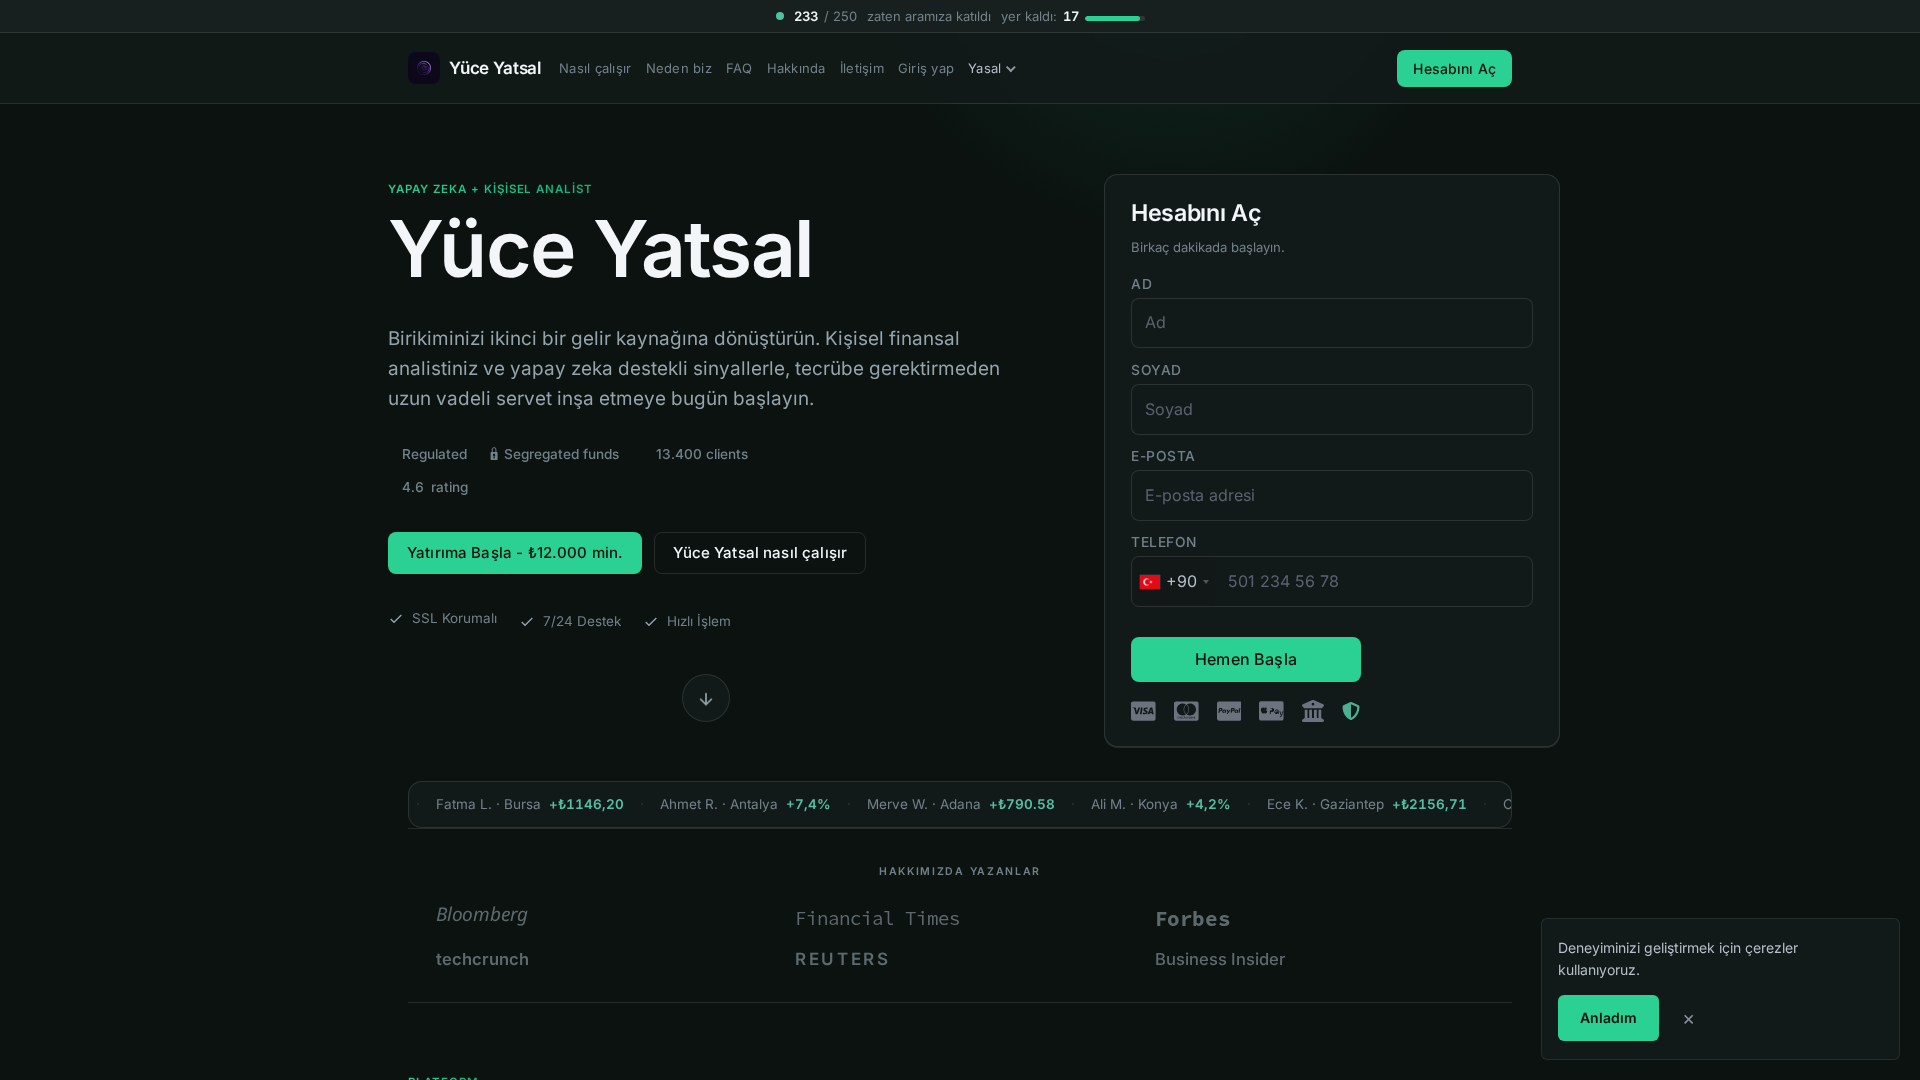This screenshot has width=1920, height=1080.
Task: Click the Turkish flag icon in phone field
Action: point(1150,582)
